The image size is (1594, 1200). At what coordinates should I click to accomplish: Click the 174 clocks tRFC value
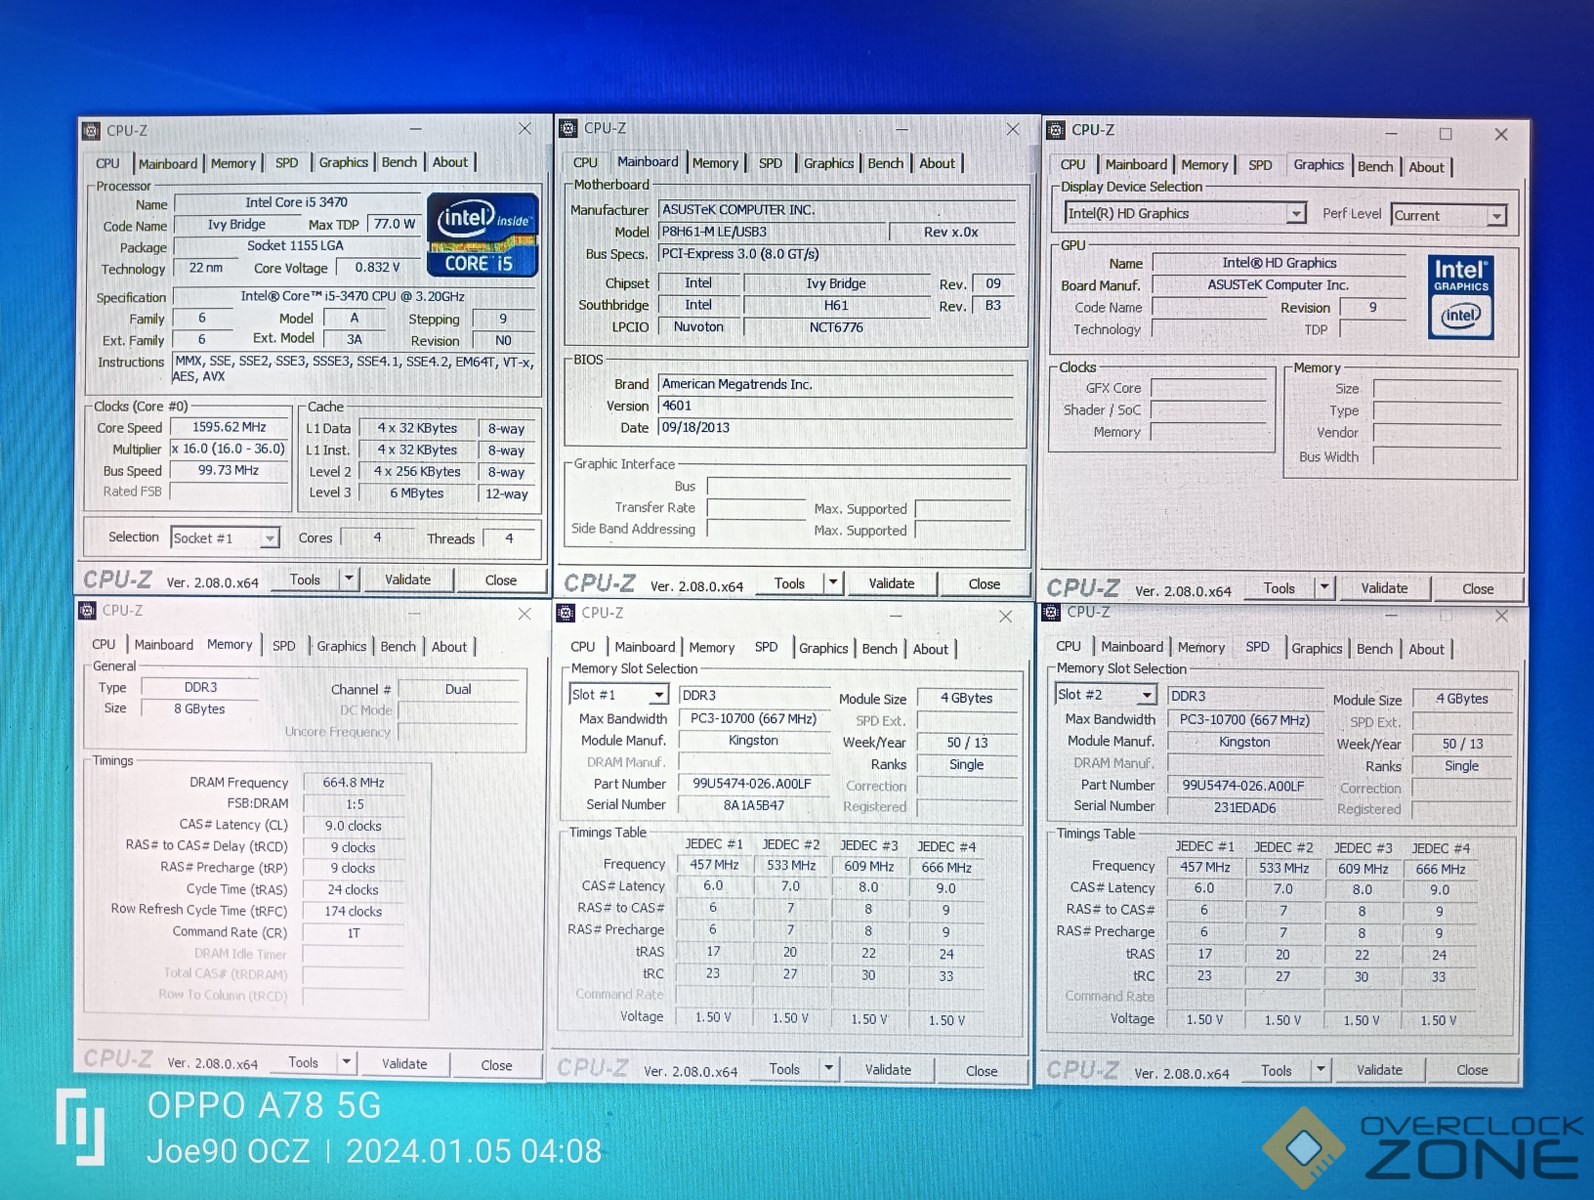tap(353, 911)
